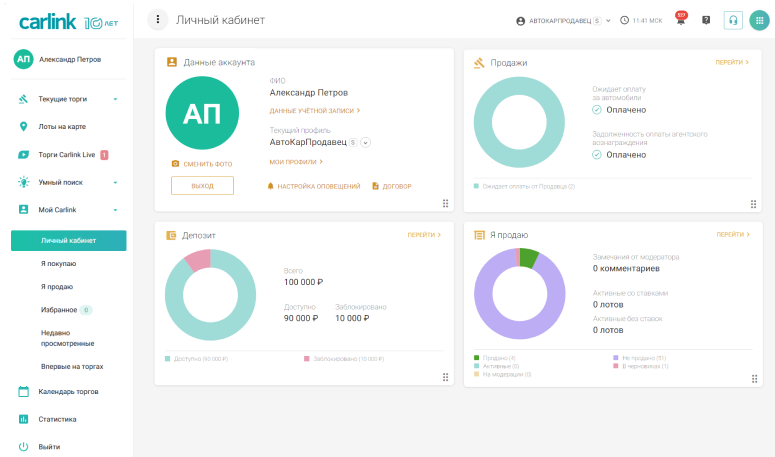Open the three-dot menu beside Личный кабинет
Viewport: 775px width, 457px height.
coord(157,20)
